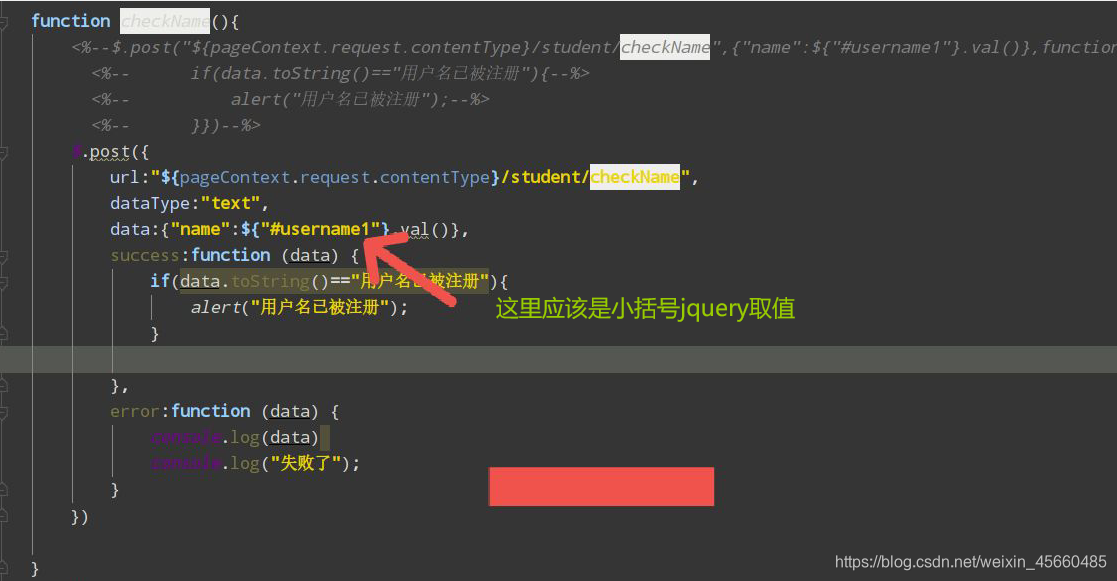1117x581 pixels.
Task: Click the red highlighted rectangle overlay
Action: tap(600, 486)
